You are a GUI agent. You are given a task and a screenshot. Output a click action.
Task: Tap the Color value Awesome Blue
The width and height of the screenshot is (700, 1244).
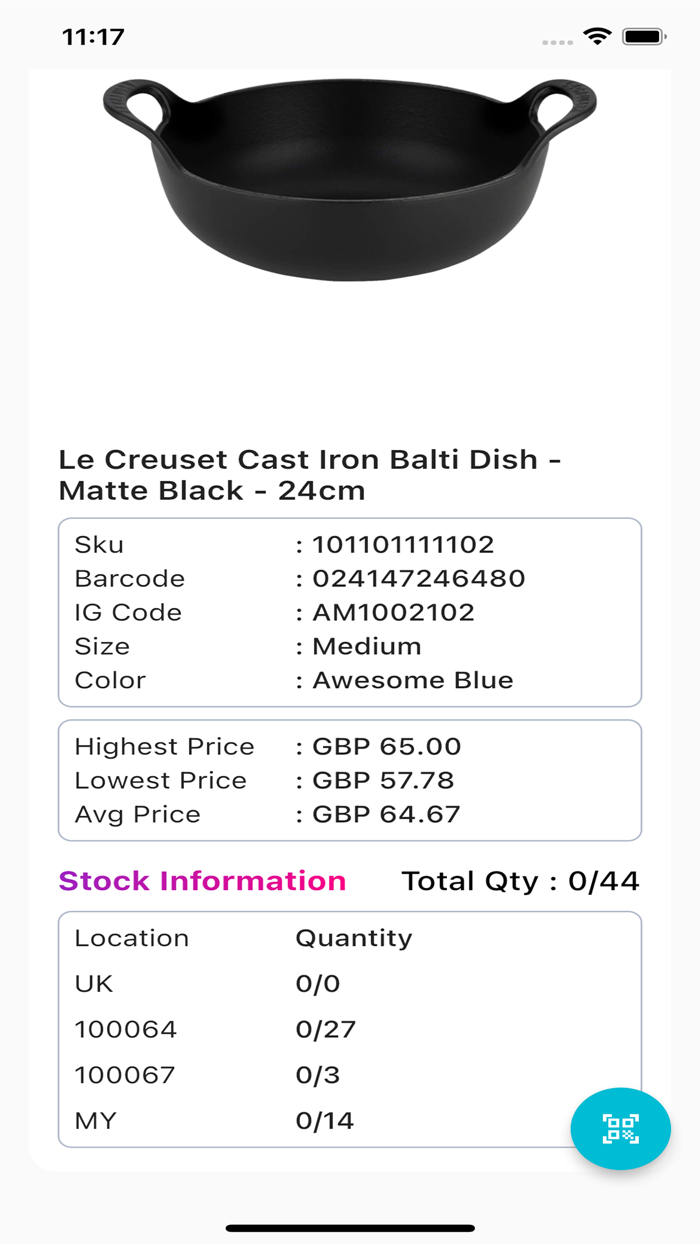coord(412,681)
